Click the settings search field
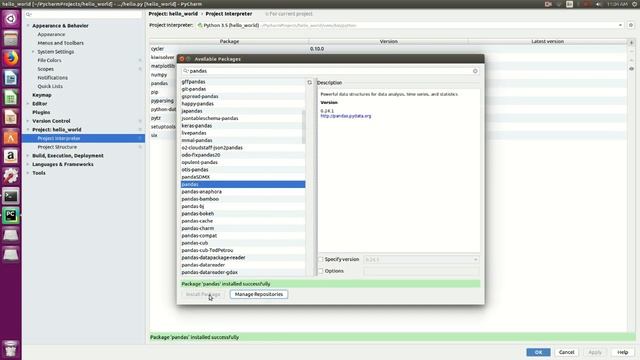640x360 pixels. pos(83,14)
